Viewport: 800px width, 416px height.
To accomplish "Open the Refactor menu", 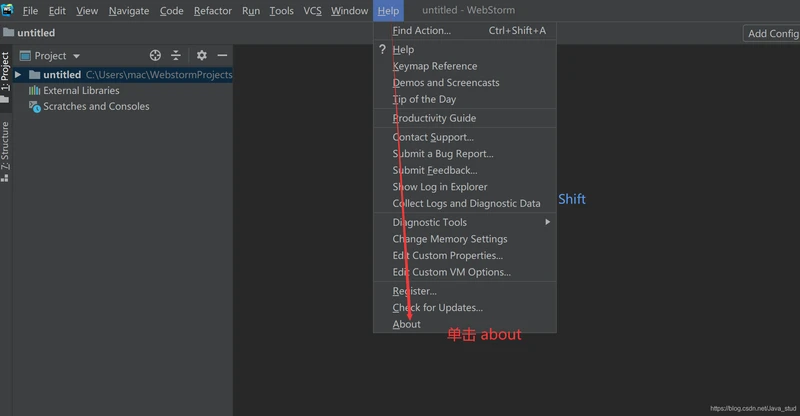I will 212,11.
